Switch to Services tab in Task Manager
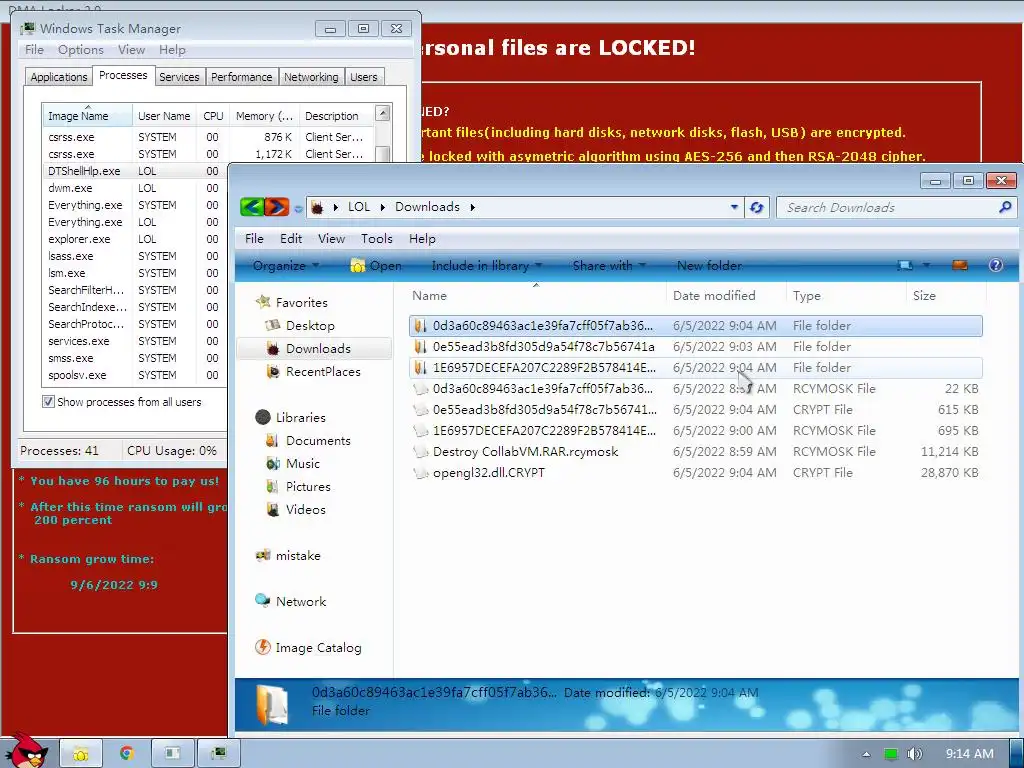Screen dimensions: 1024x768 coord(179,77)
